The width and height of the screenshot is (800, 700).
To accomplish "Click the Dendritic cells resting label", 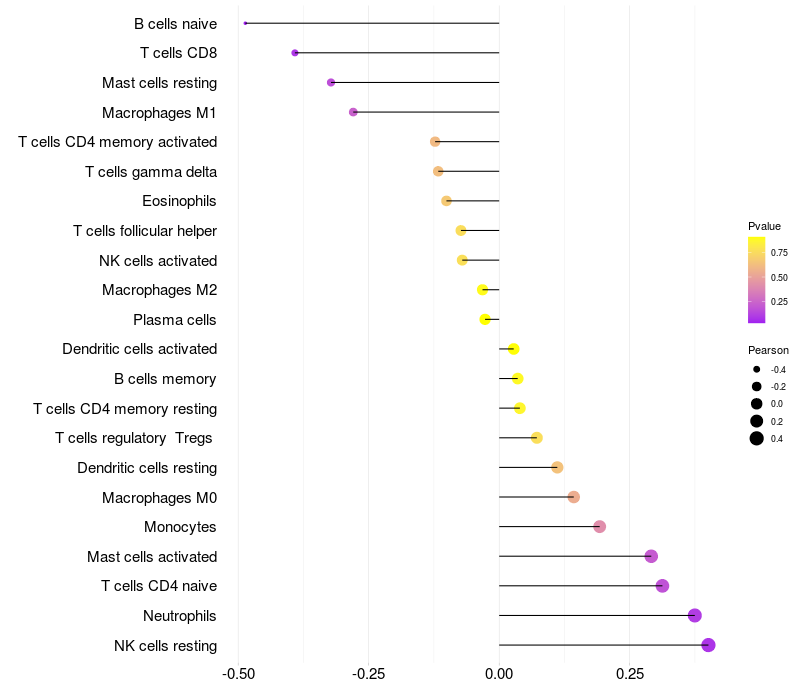I will [x=147, y=468].
